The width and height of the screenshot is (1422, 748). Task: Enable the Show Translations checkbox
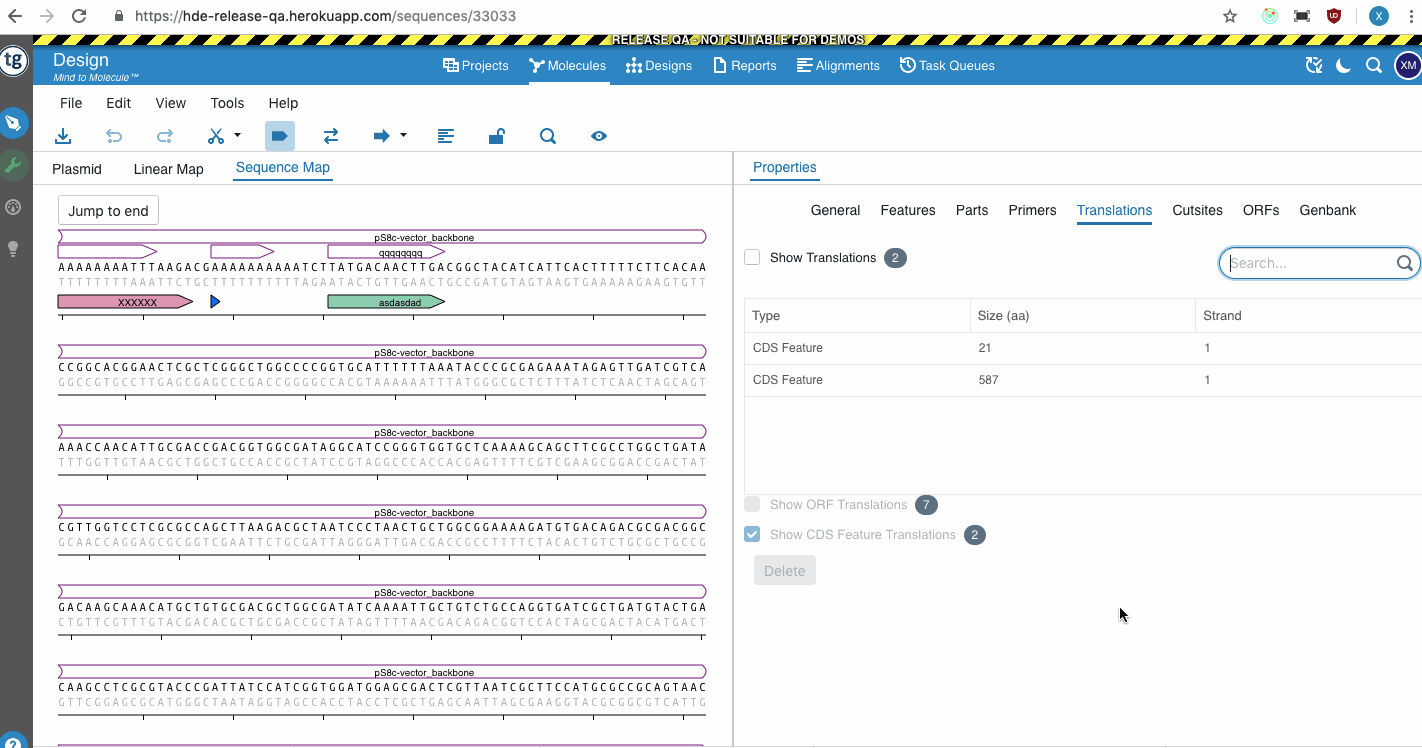point(752,257)
